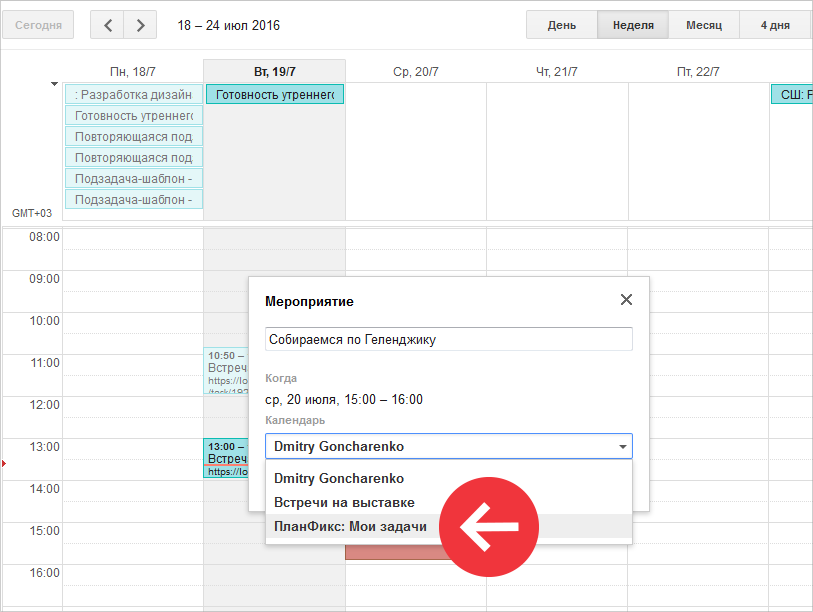Open Tuesday's Готовность утреннего all-day event

[x=275, y=94]
